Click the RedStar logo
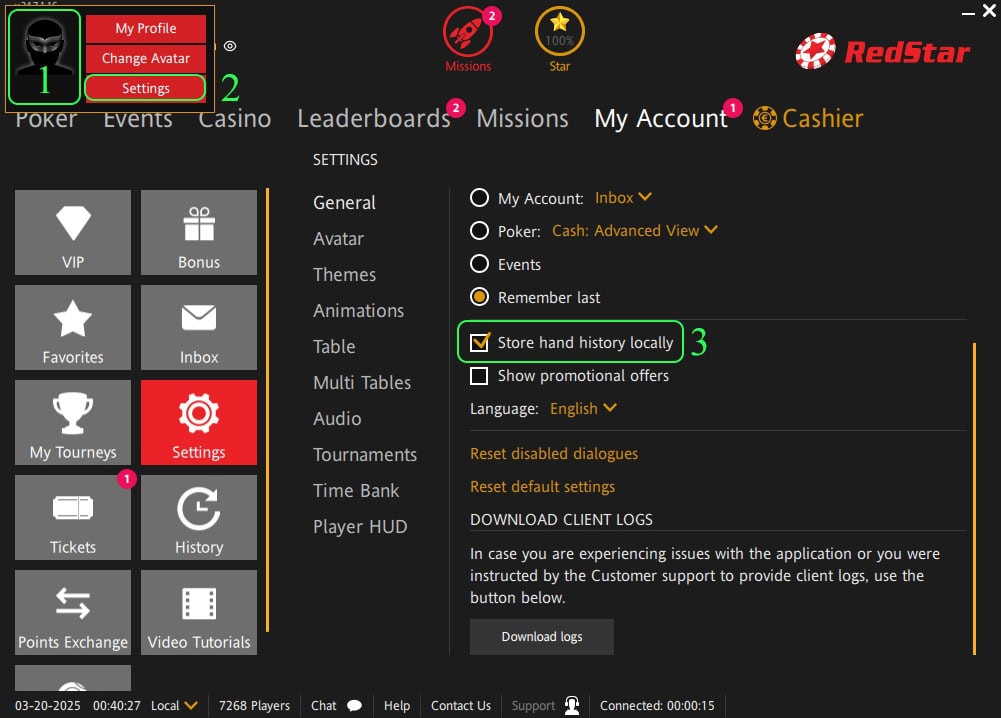 click(x=883, y=51)
